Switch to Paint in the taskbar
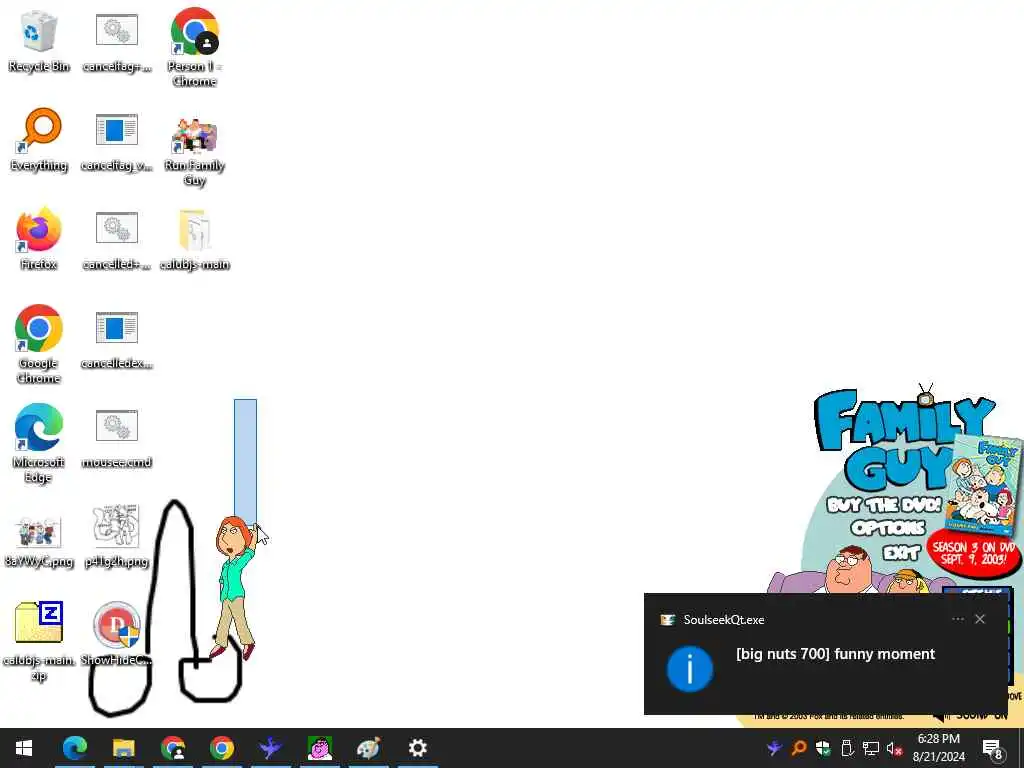This screenshot has height=768, width=1024. click(368, 748)
